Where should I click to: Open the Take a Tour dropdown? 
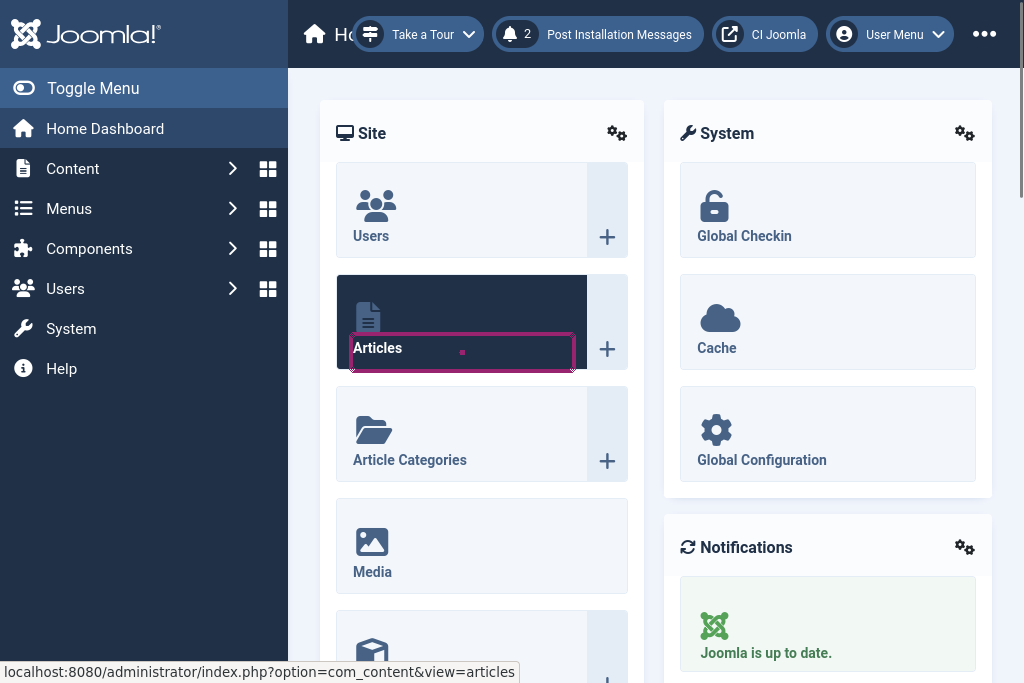(418, 34)
